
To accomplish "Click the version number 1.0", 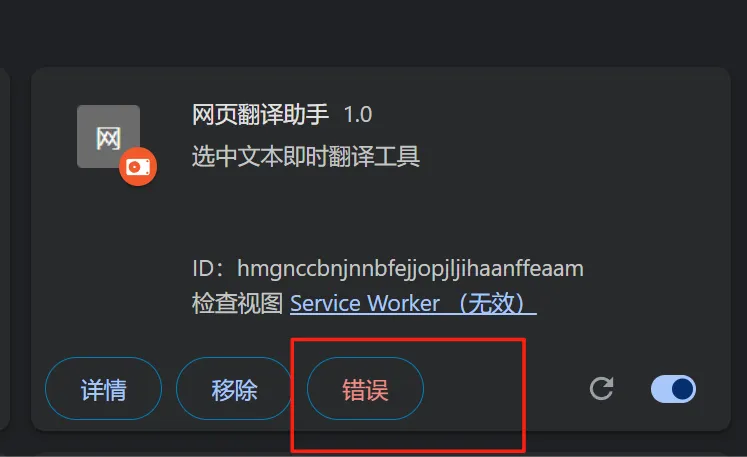I will click(x=358, y=115).
